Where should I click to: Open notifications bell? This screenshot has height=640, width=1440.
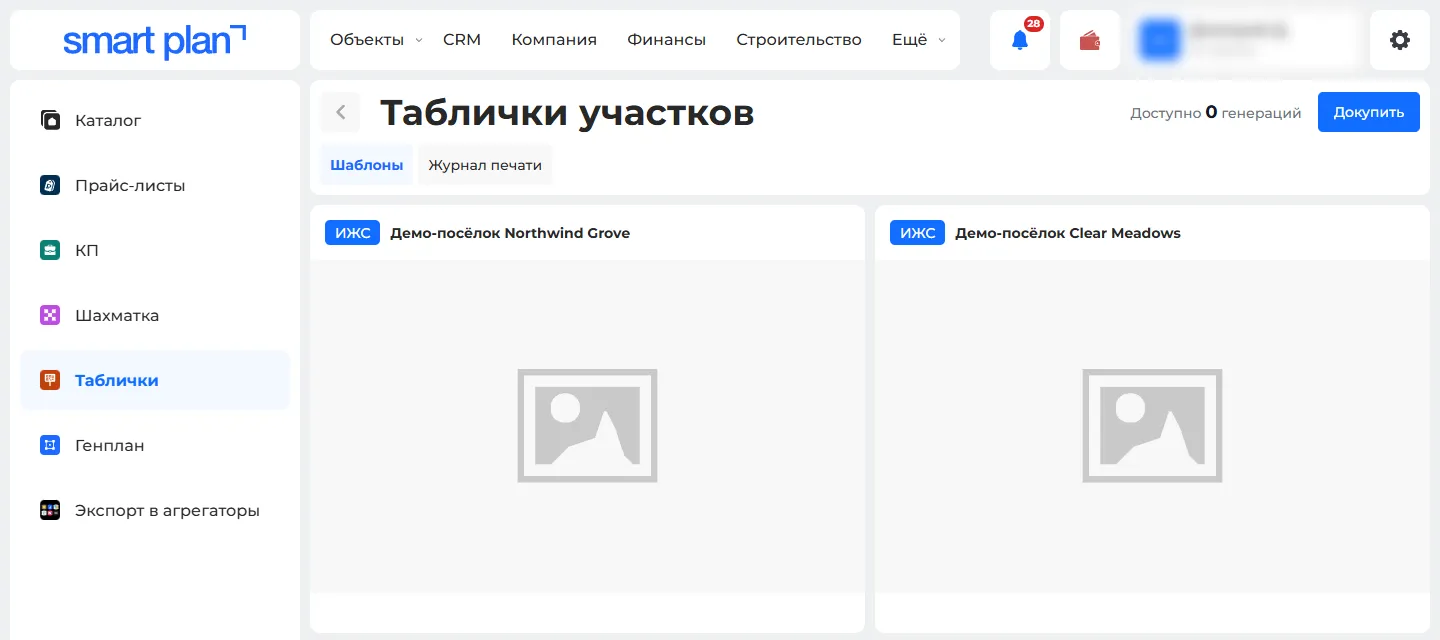coord(1020,40)
